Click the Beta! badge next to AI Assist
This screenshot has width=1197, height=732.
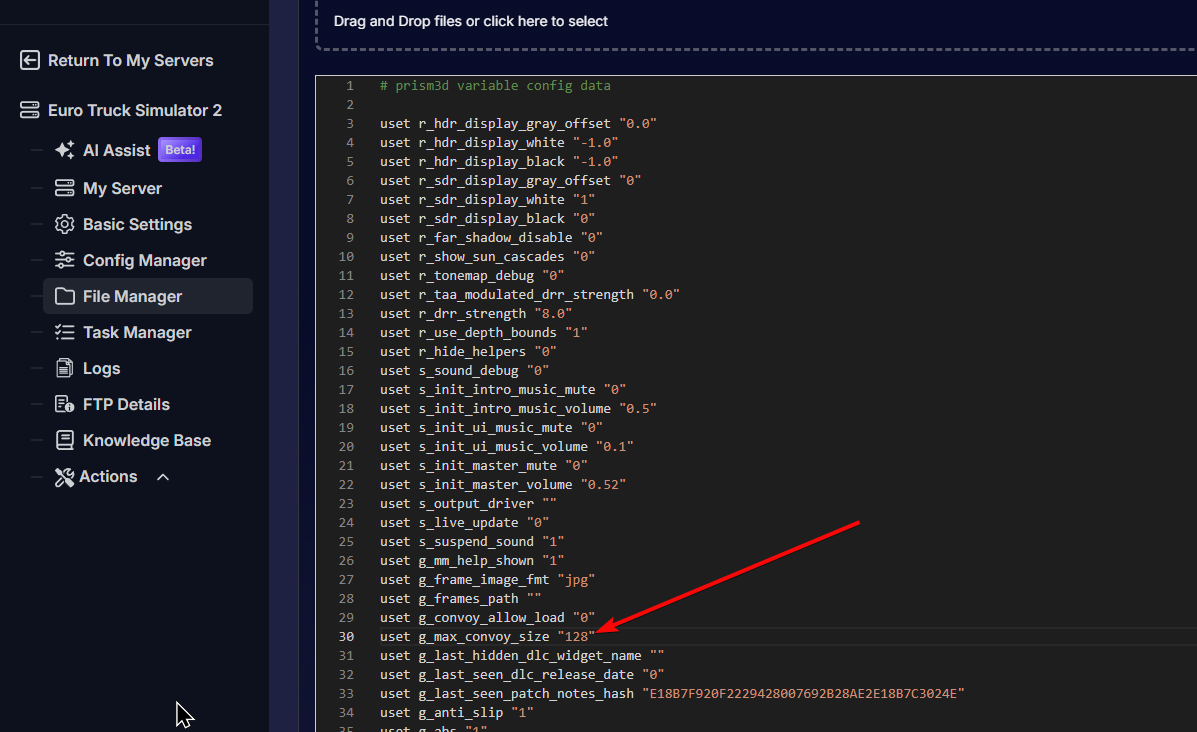click(180, 151)
